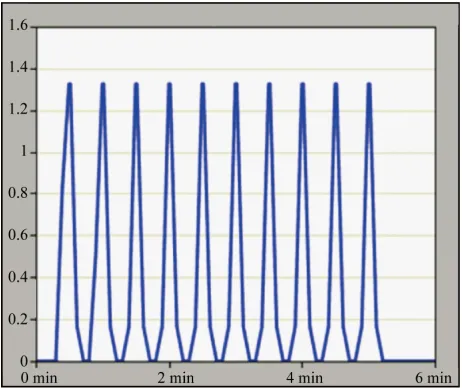Click the waveform peak directly above 2 min
This screenshot has width=462, height=388.
tap(169, 85)
